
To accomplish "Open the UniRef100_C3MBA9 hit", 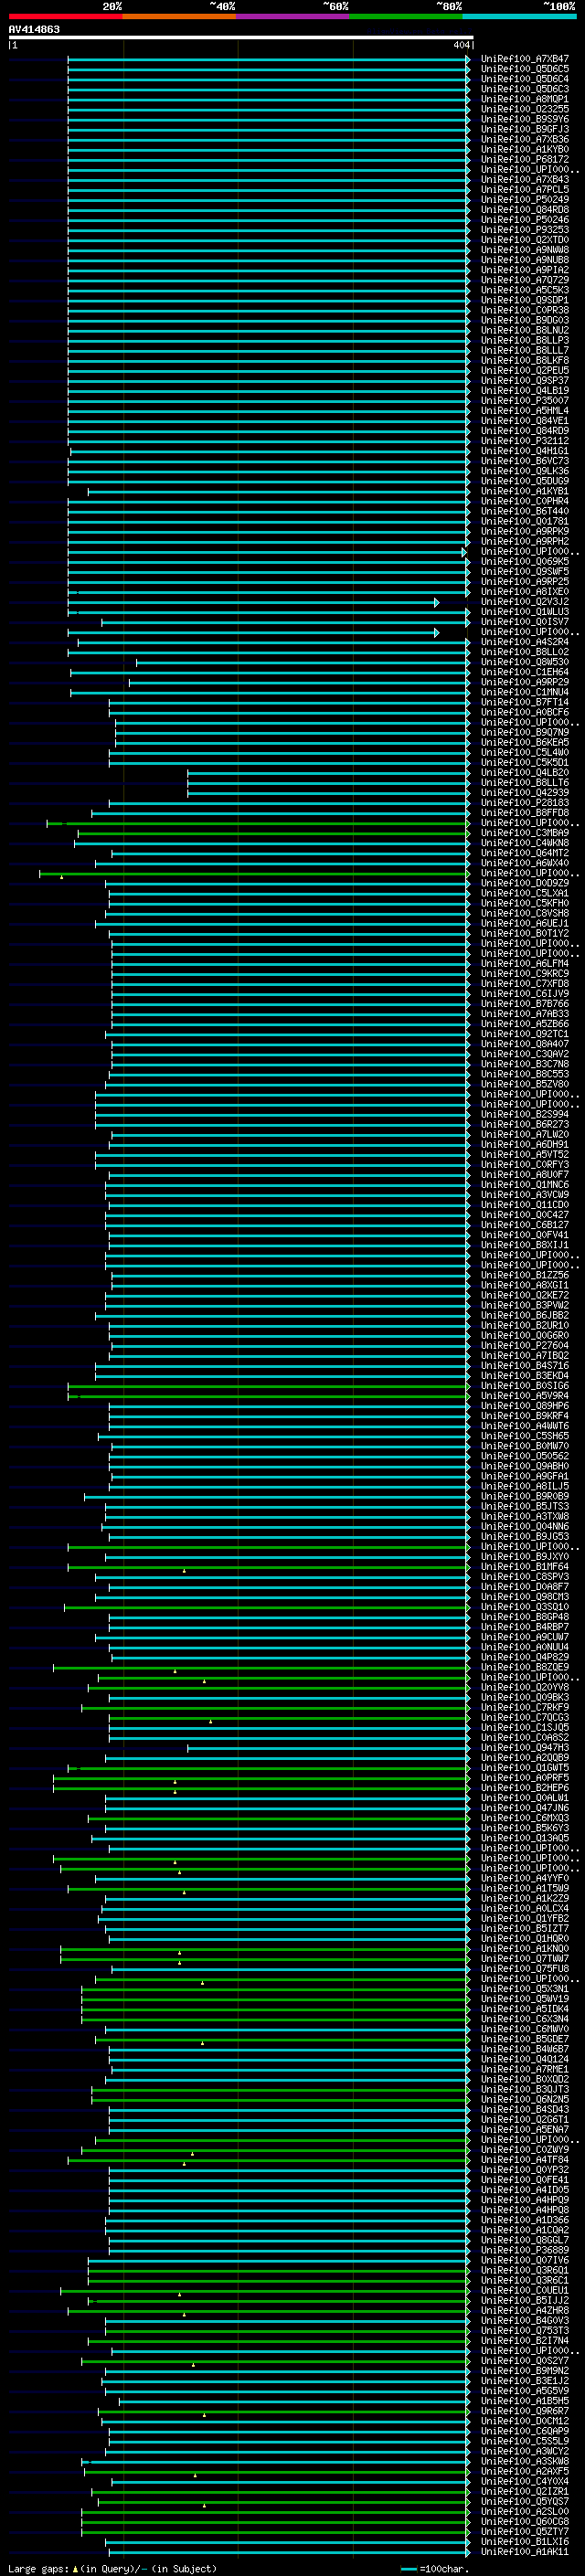I will (525, 832).
